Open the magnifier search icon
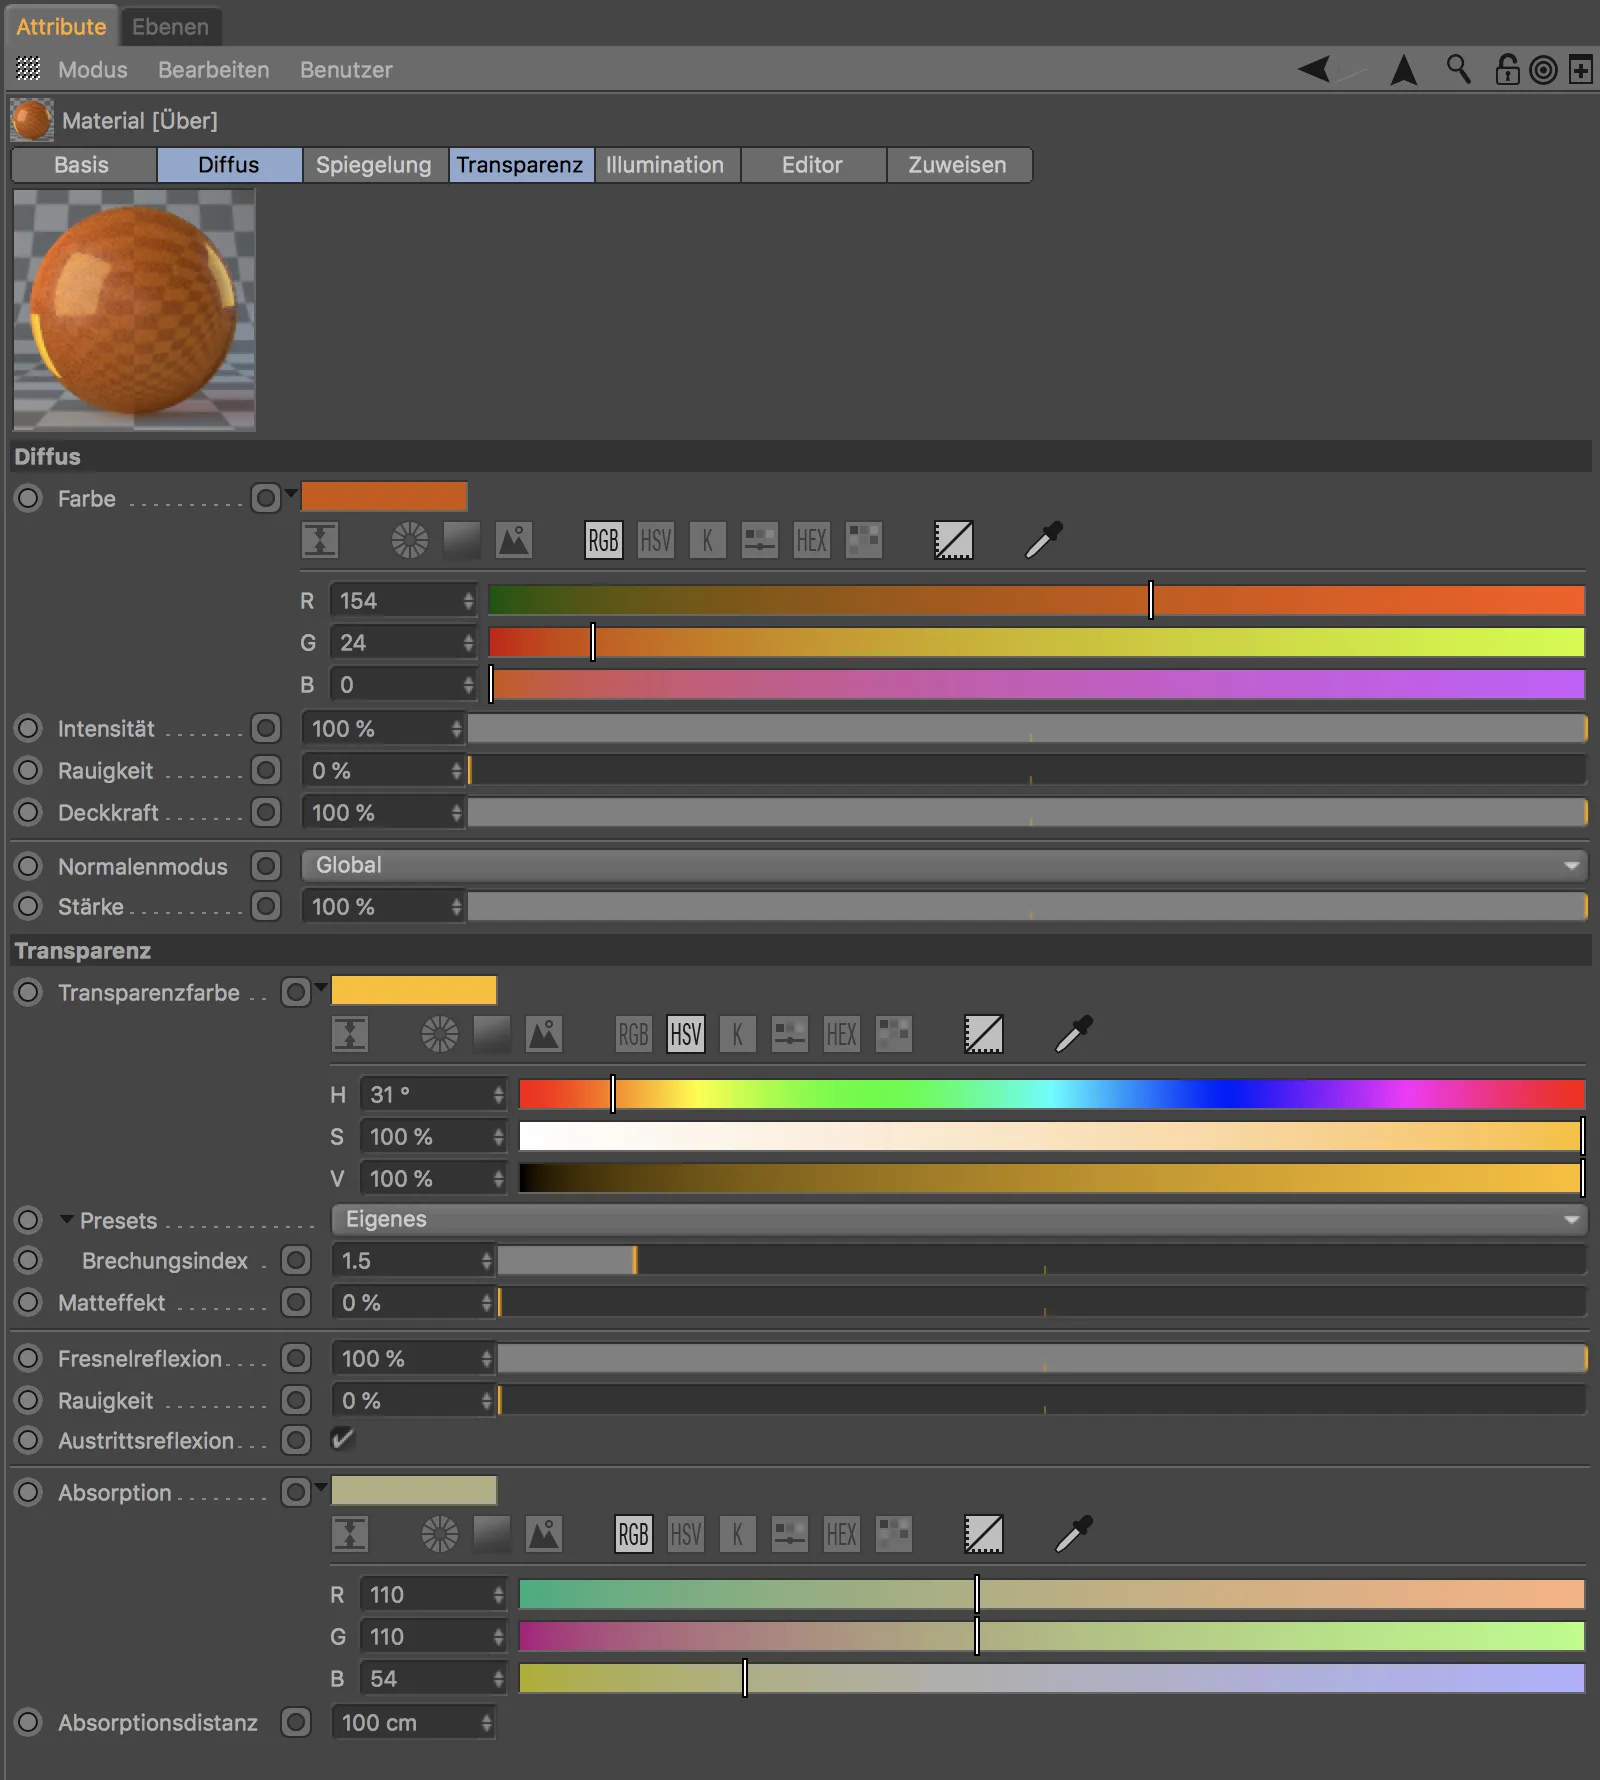 pyautogui.click(x=1458, y=69)
